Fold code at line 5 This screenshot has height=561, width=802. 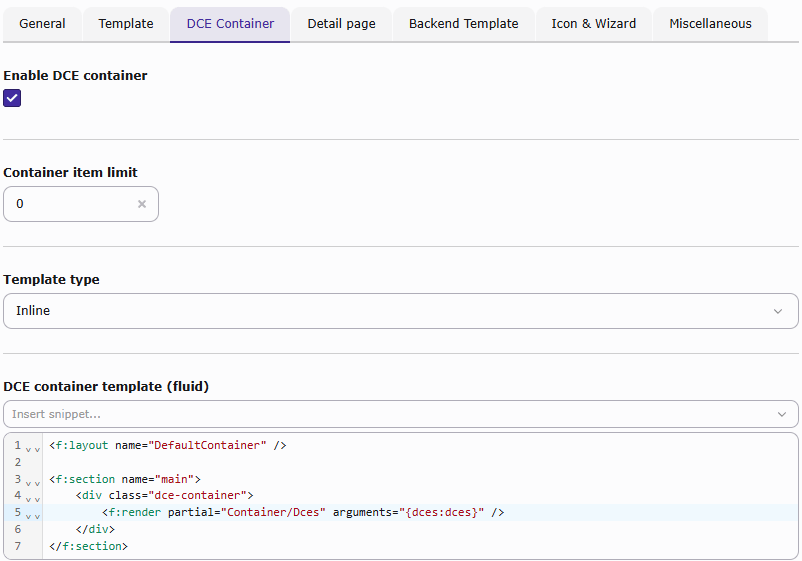pyautogui.click(x=33, y=517)
